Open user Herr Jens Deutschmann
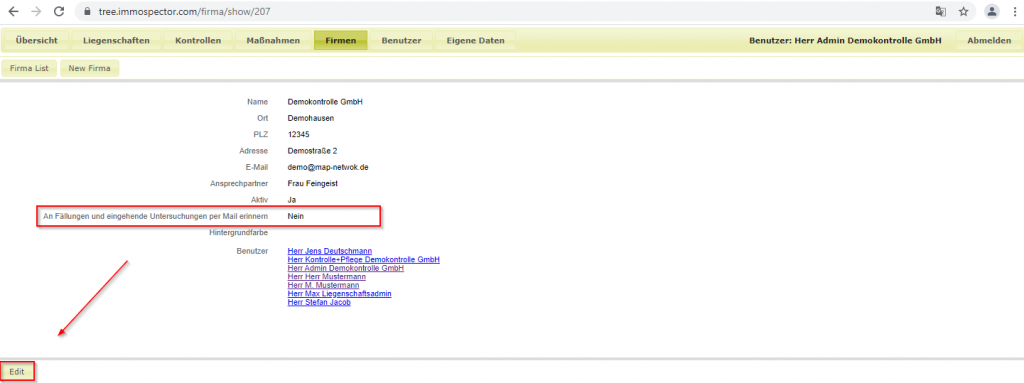 pyautogui.click(x=330, y=251)
